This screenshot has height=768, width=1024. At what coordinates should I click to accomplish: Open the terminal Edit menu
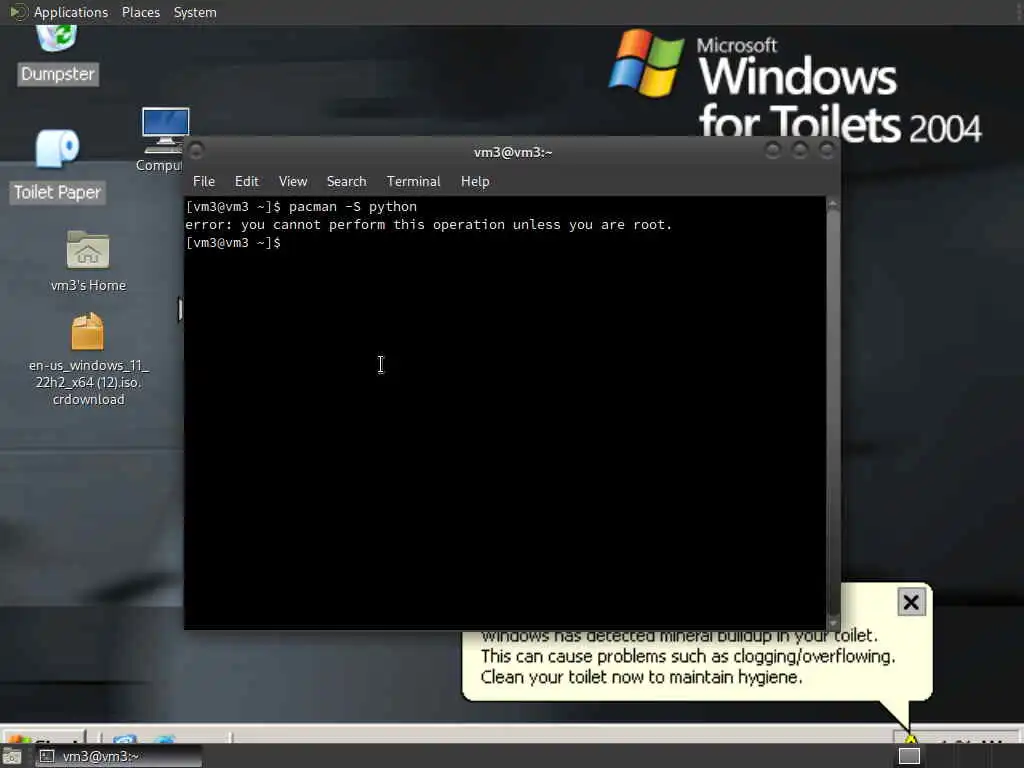[x=246, y=182]
